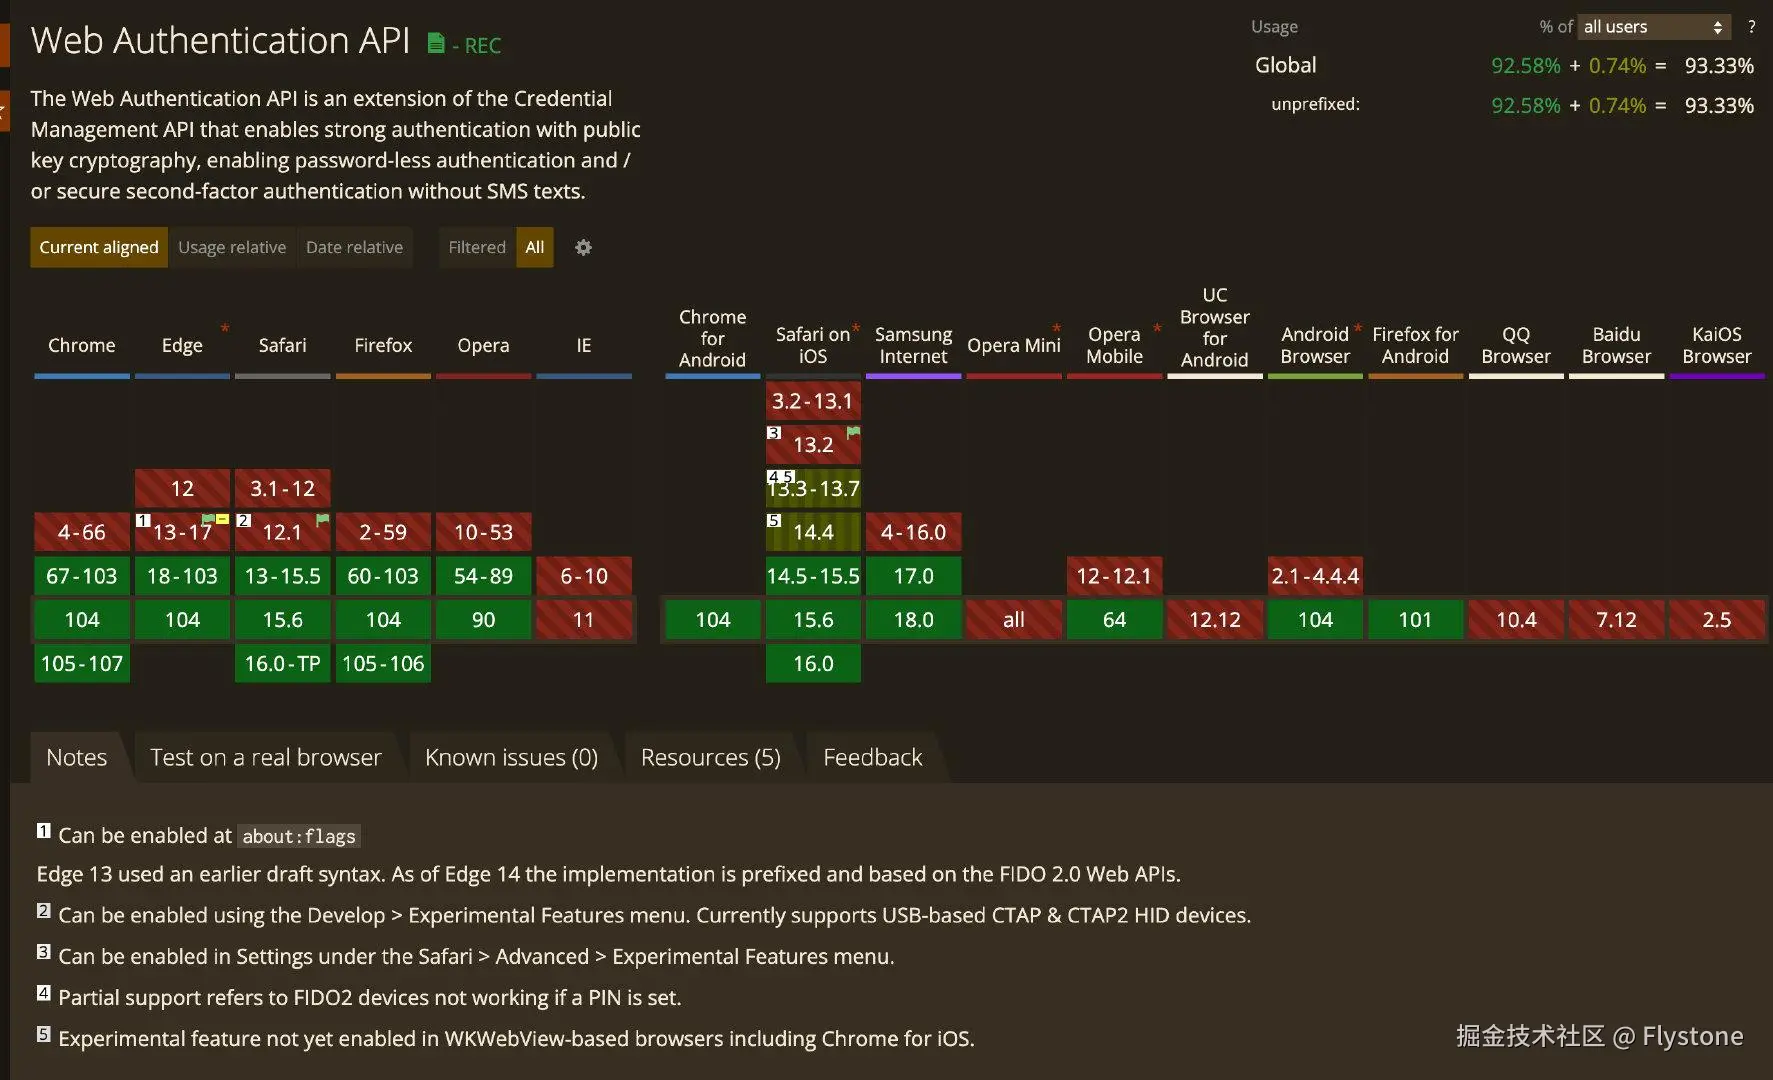Select Safari 3.1-12 cell
Image resolution: width=1773 pixels, height=1080 pixels.
pos(282,488)
